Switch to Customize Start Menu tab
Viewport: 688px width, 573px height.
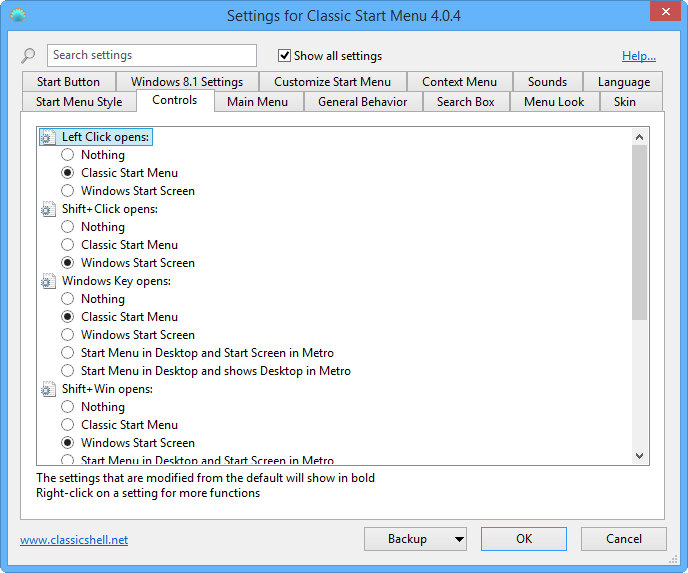(333, 82)
